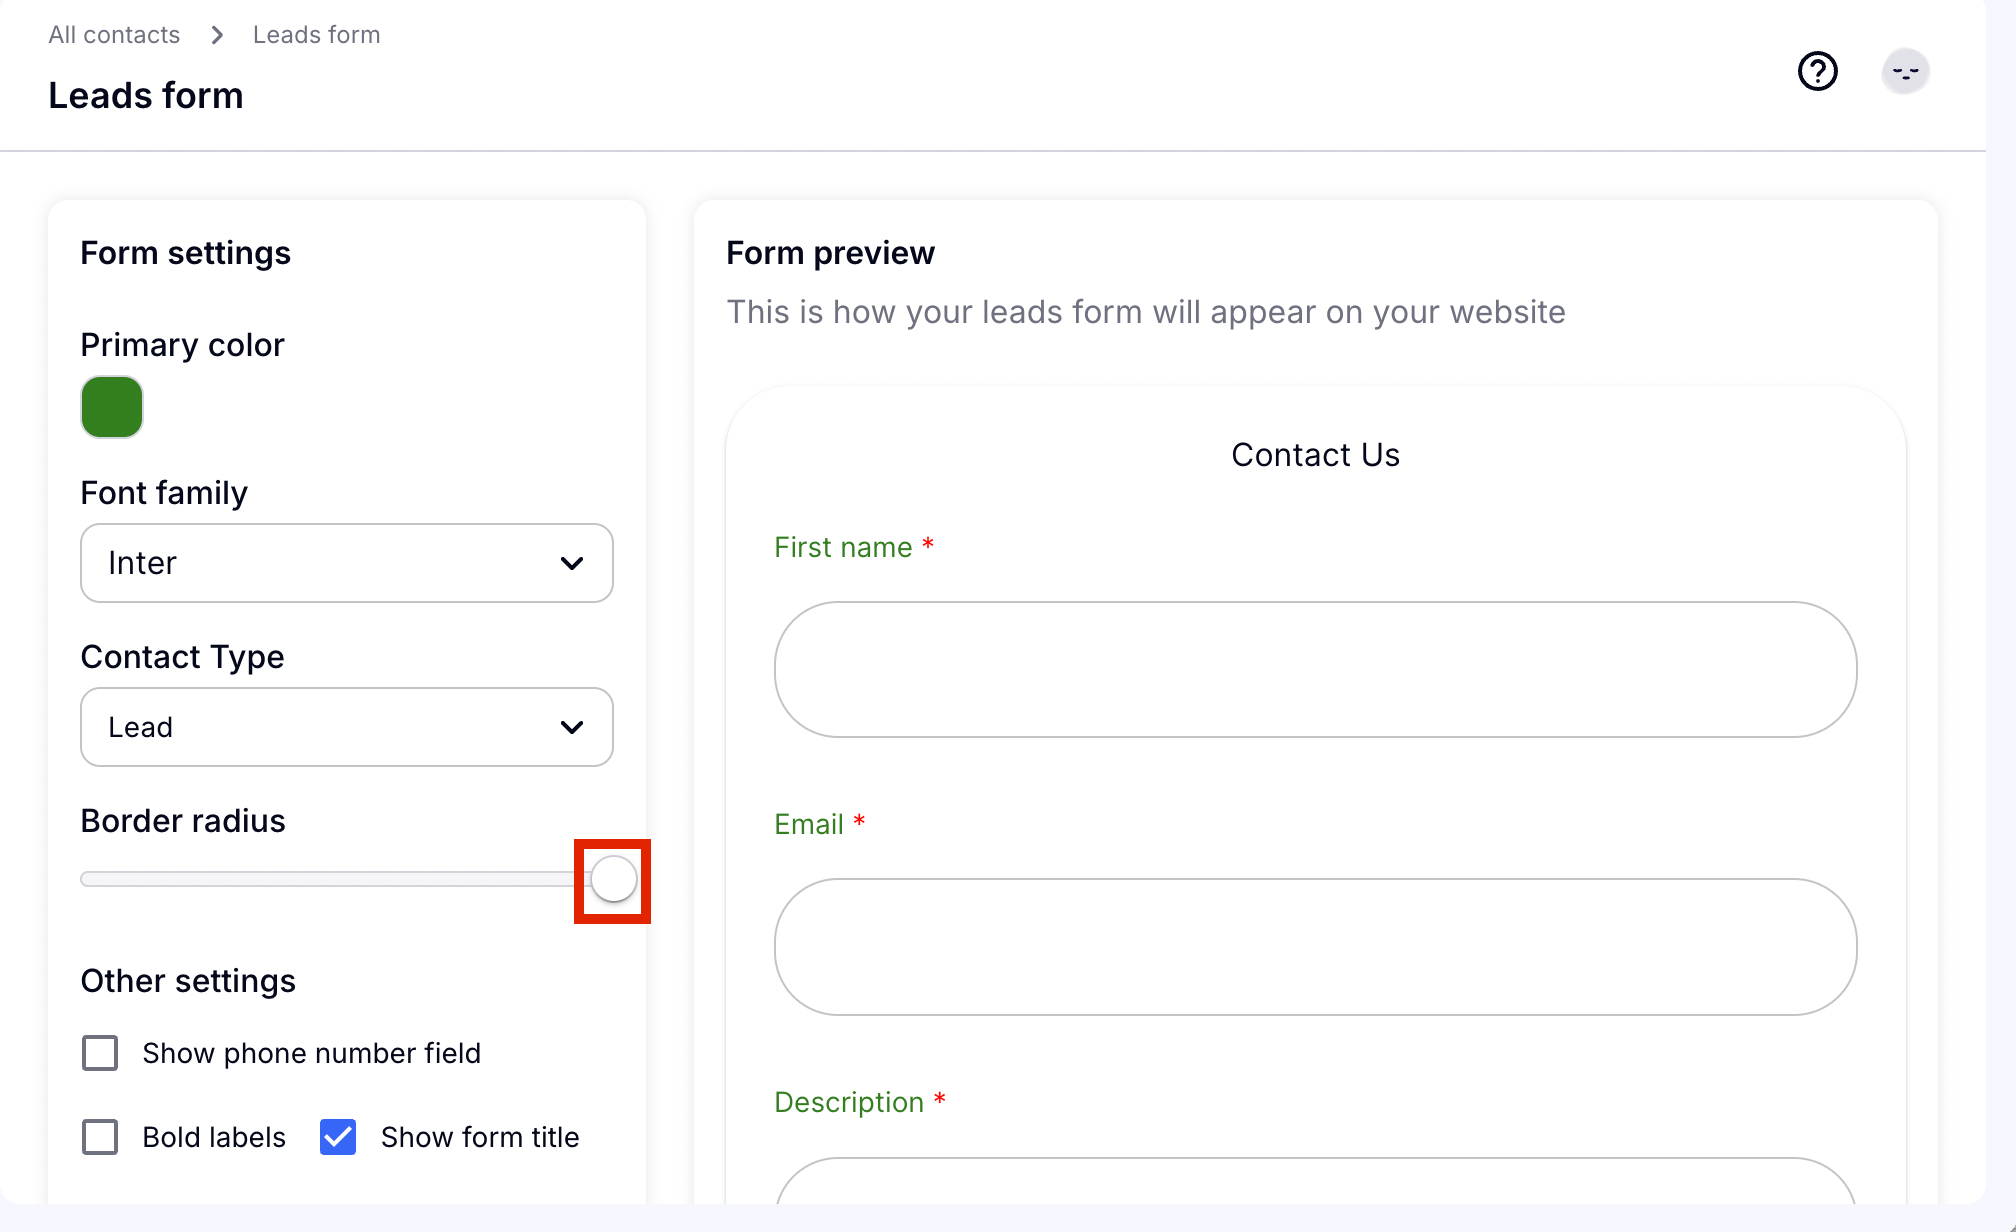Click the Leads form page heading

tap(146, 96)
